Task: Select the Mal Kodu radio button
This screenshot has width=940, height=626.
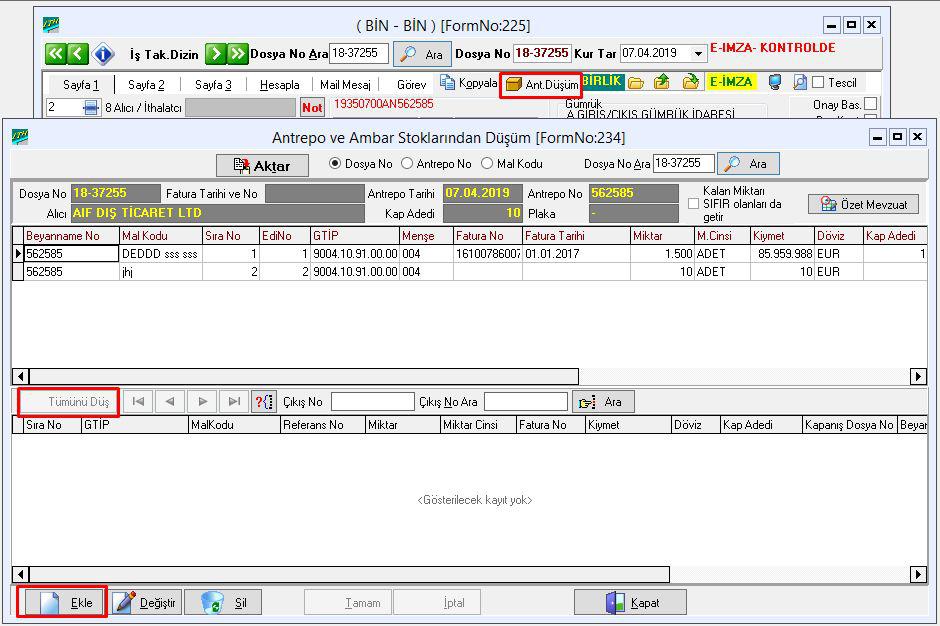Action: point(487,163)
